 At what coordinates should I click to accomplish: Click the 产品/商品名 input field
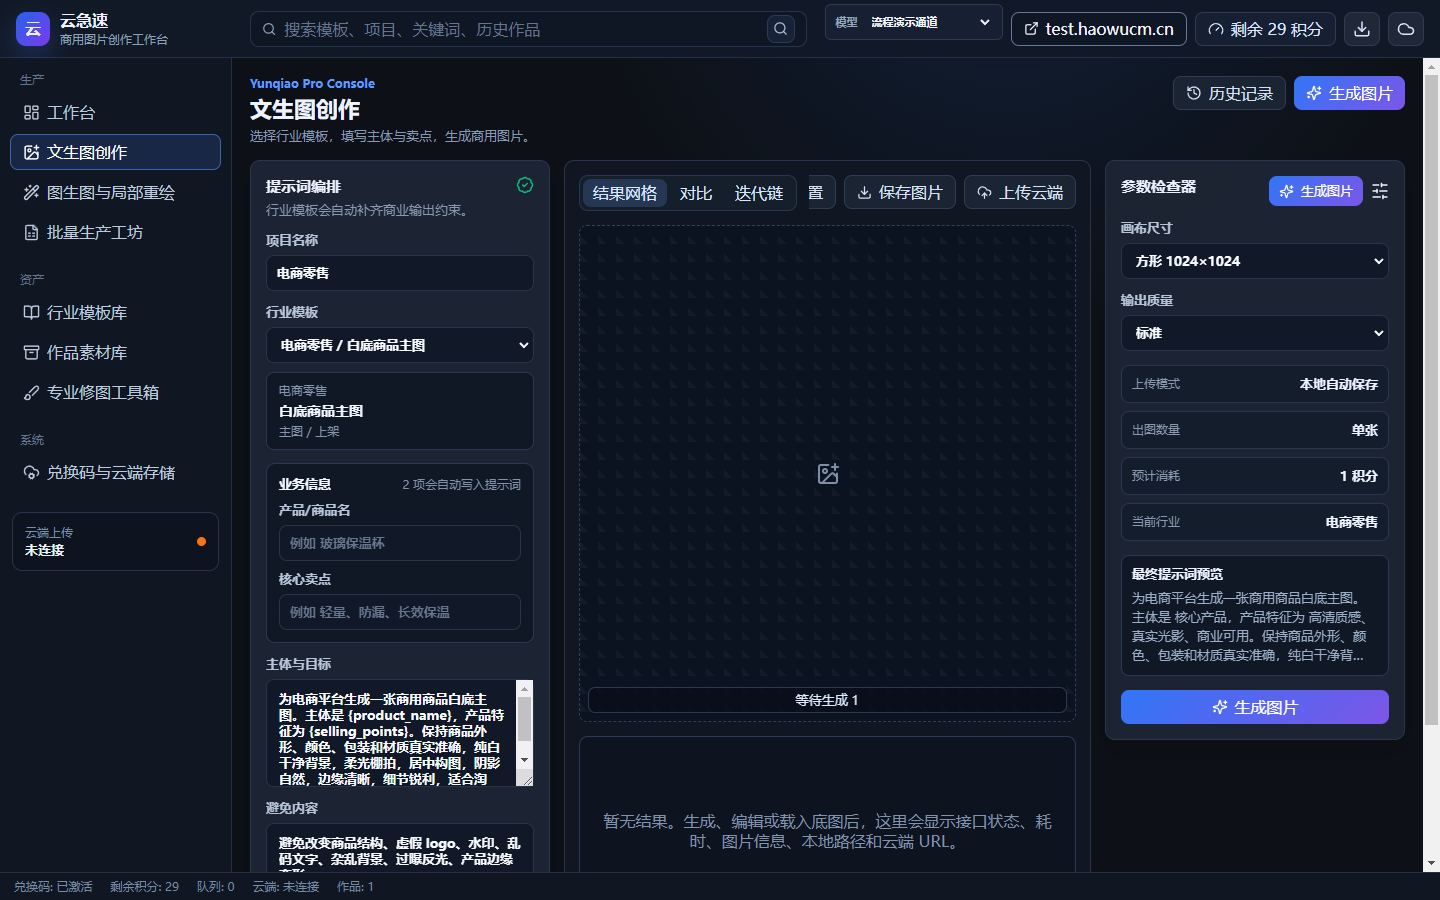400,543
